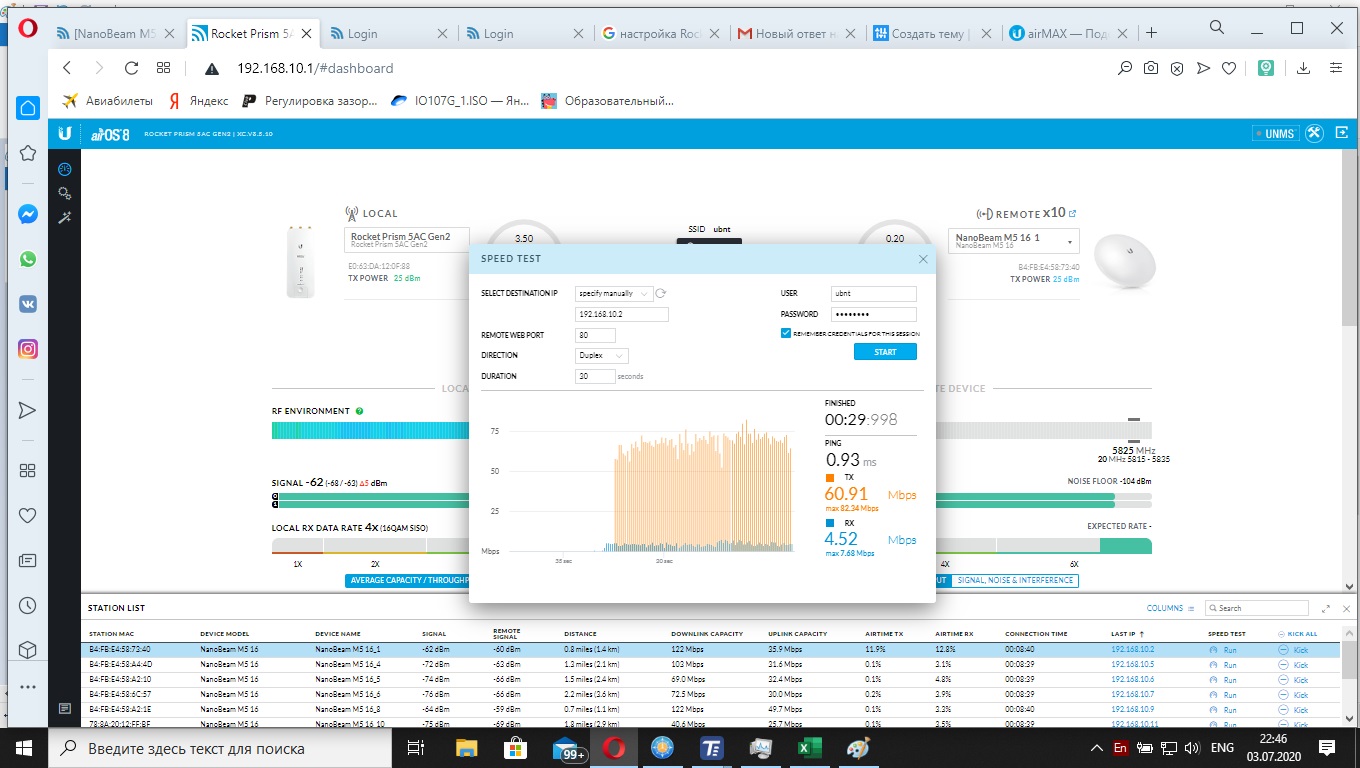Sort by the Last IP column header
The height and width of the screenshot is (768, 1360).
pos(1128,634)
